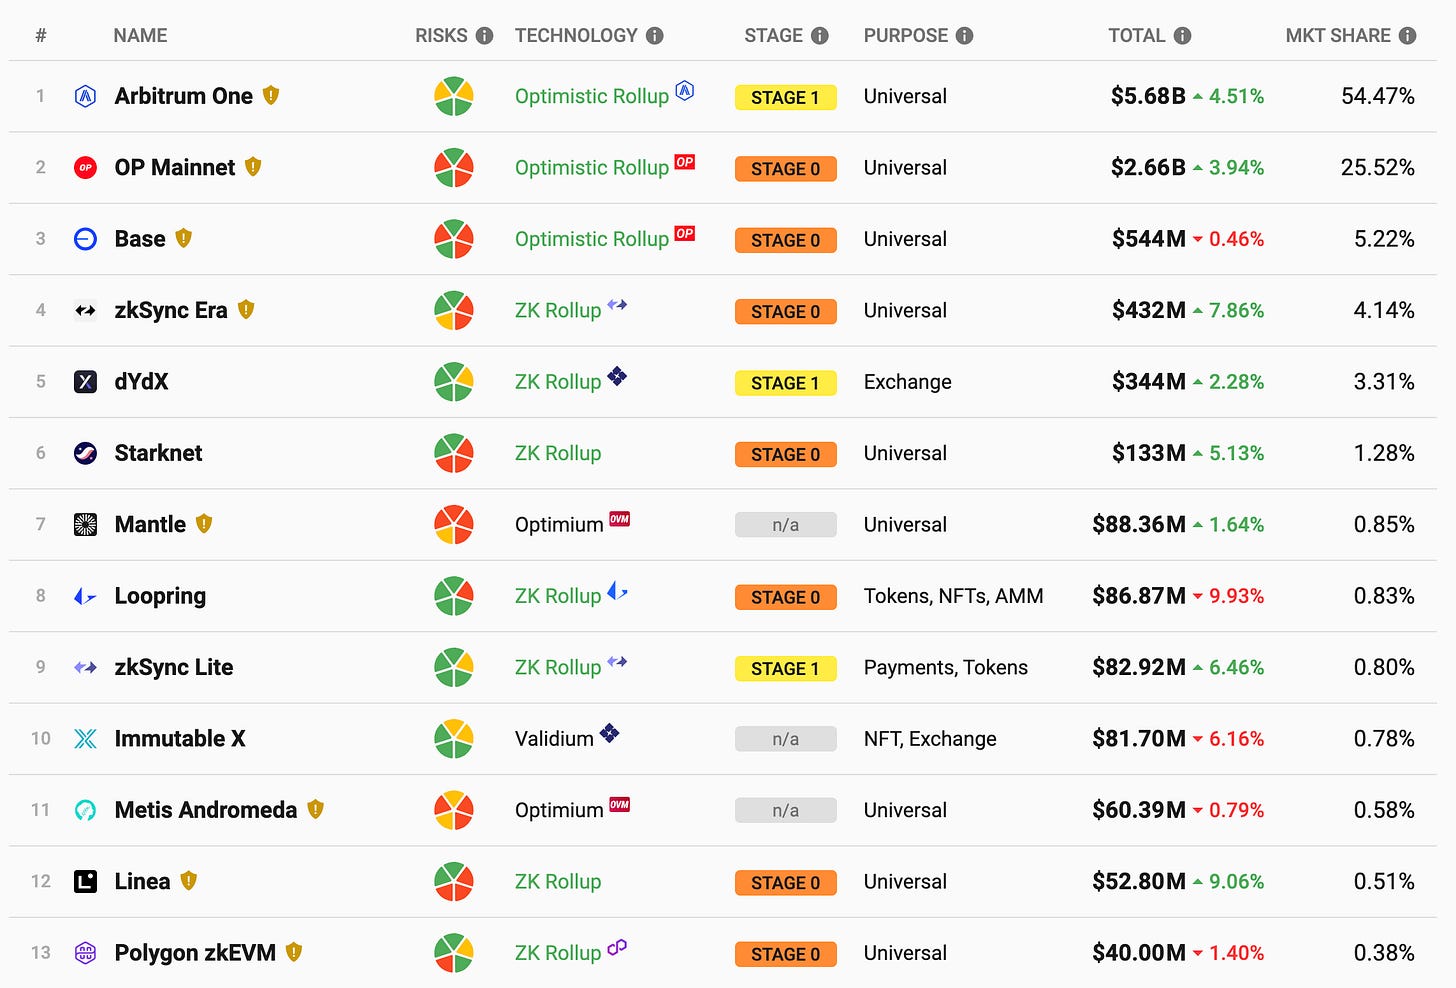Screen dimensions: 1456x988
Task: Click the 0.51% market share value
Action: (1384, 882)
